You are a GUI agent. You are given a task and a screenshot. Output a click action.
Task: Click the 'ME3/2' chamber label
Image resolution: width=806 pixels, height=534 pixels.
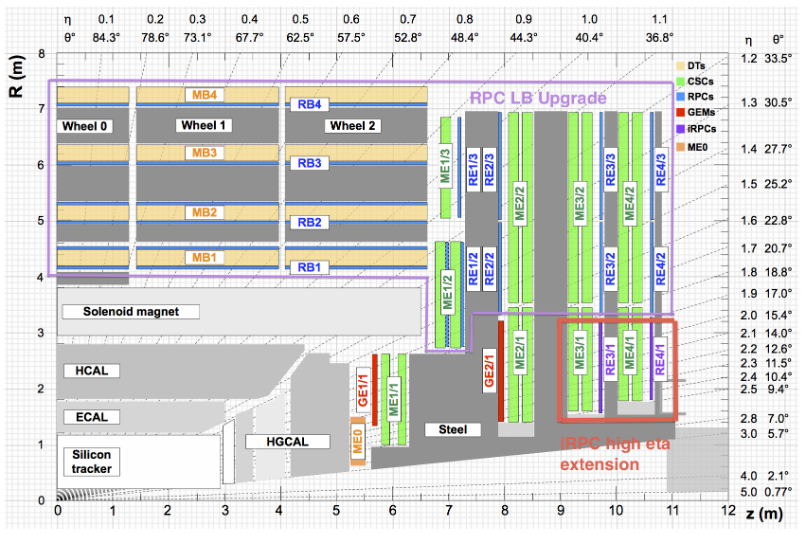tap(580, 203)
